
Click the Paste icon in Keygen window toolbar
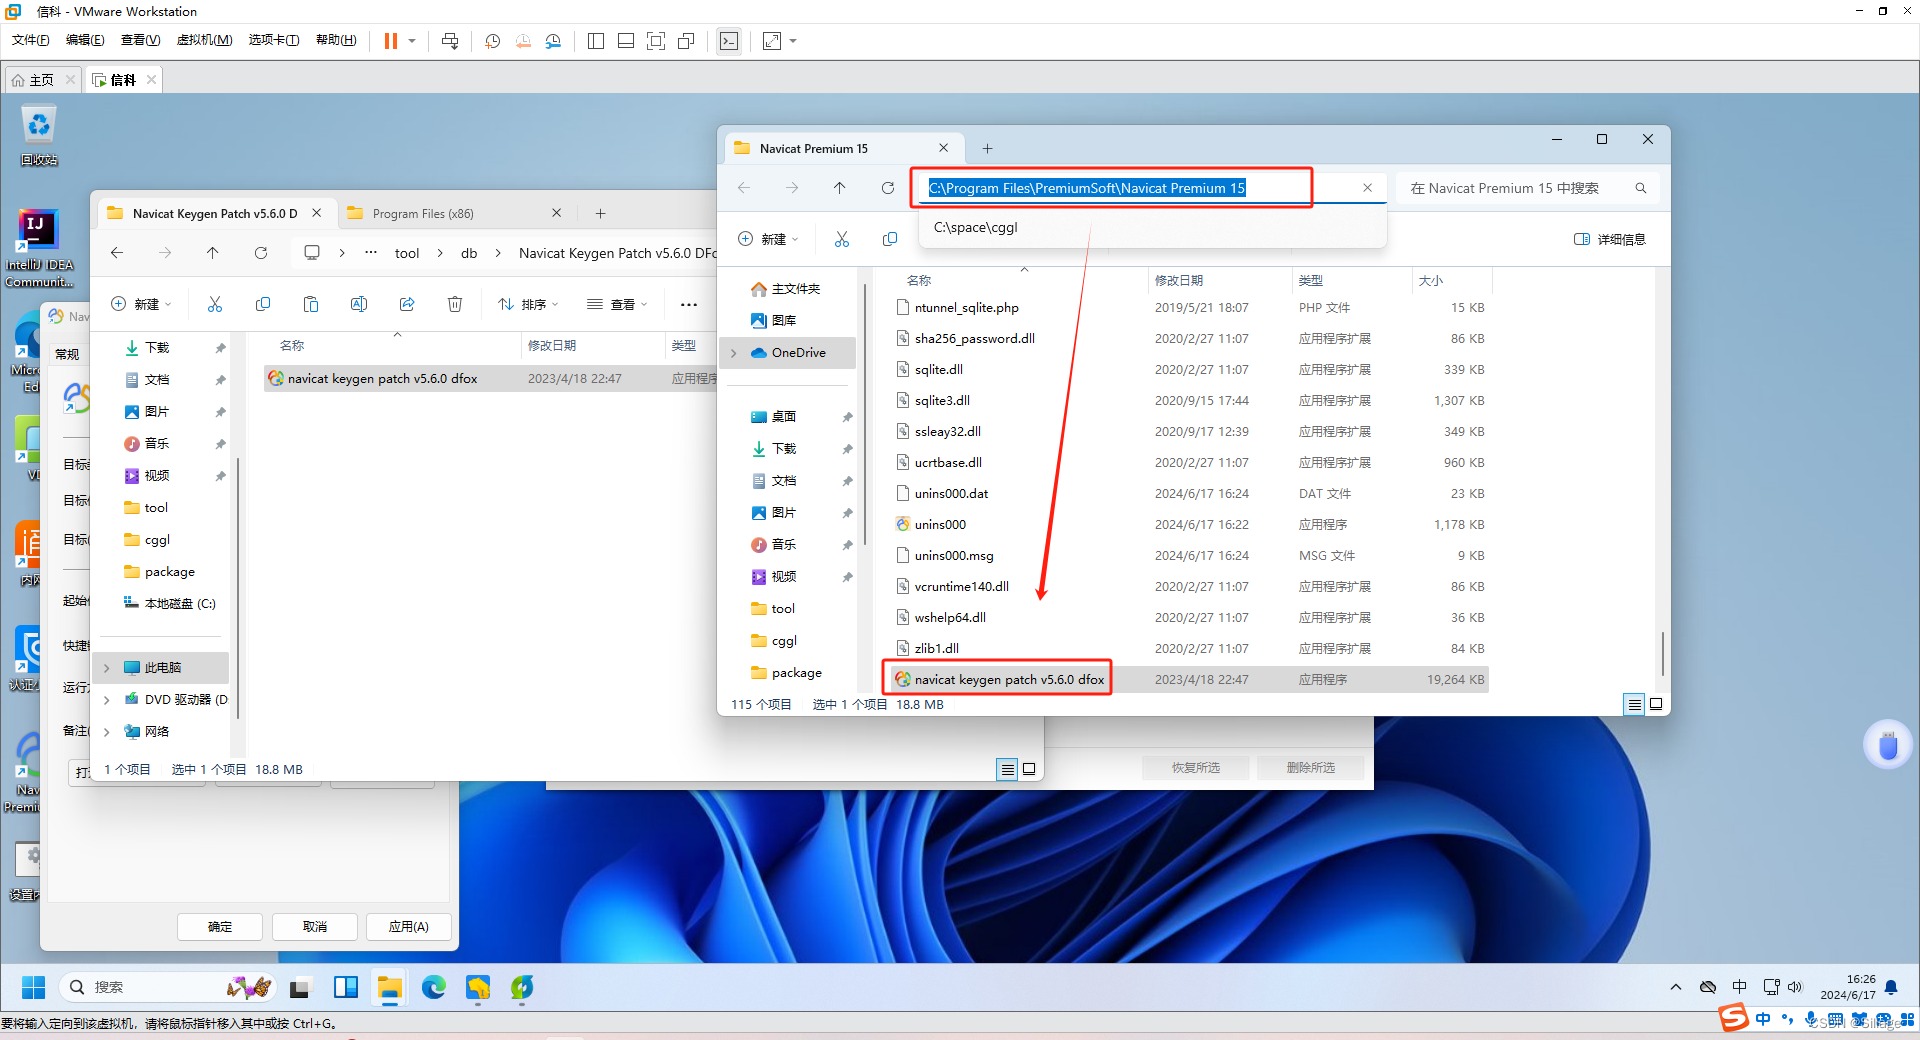(x=311, y=304)
